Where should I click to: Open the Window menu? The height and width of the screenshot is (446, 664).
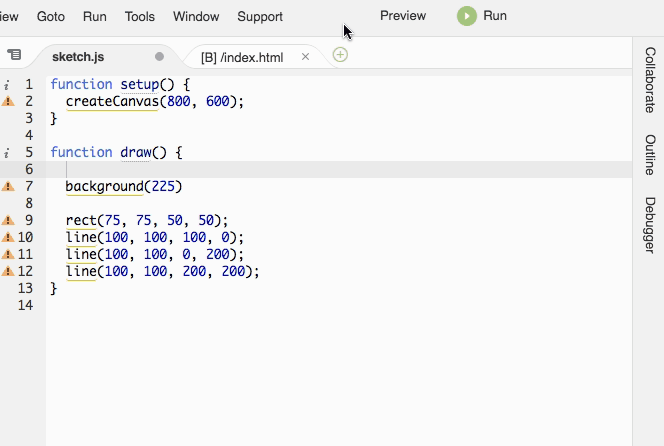pos(196,17)
